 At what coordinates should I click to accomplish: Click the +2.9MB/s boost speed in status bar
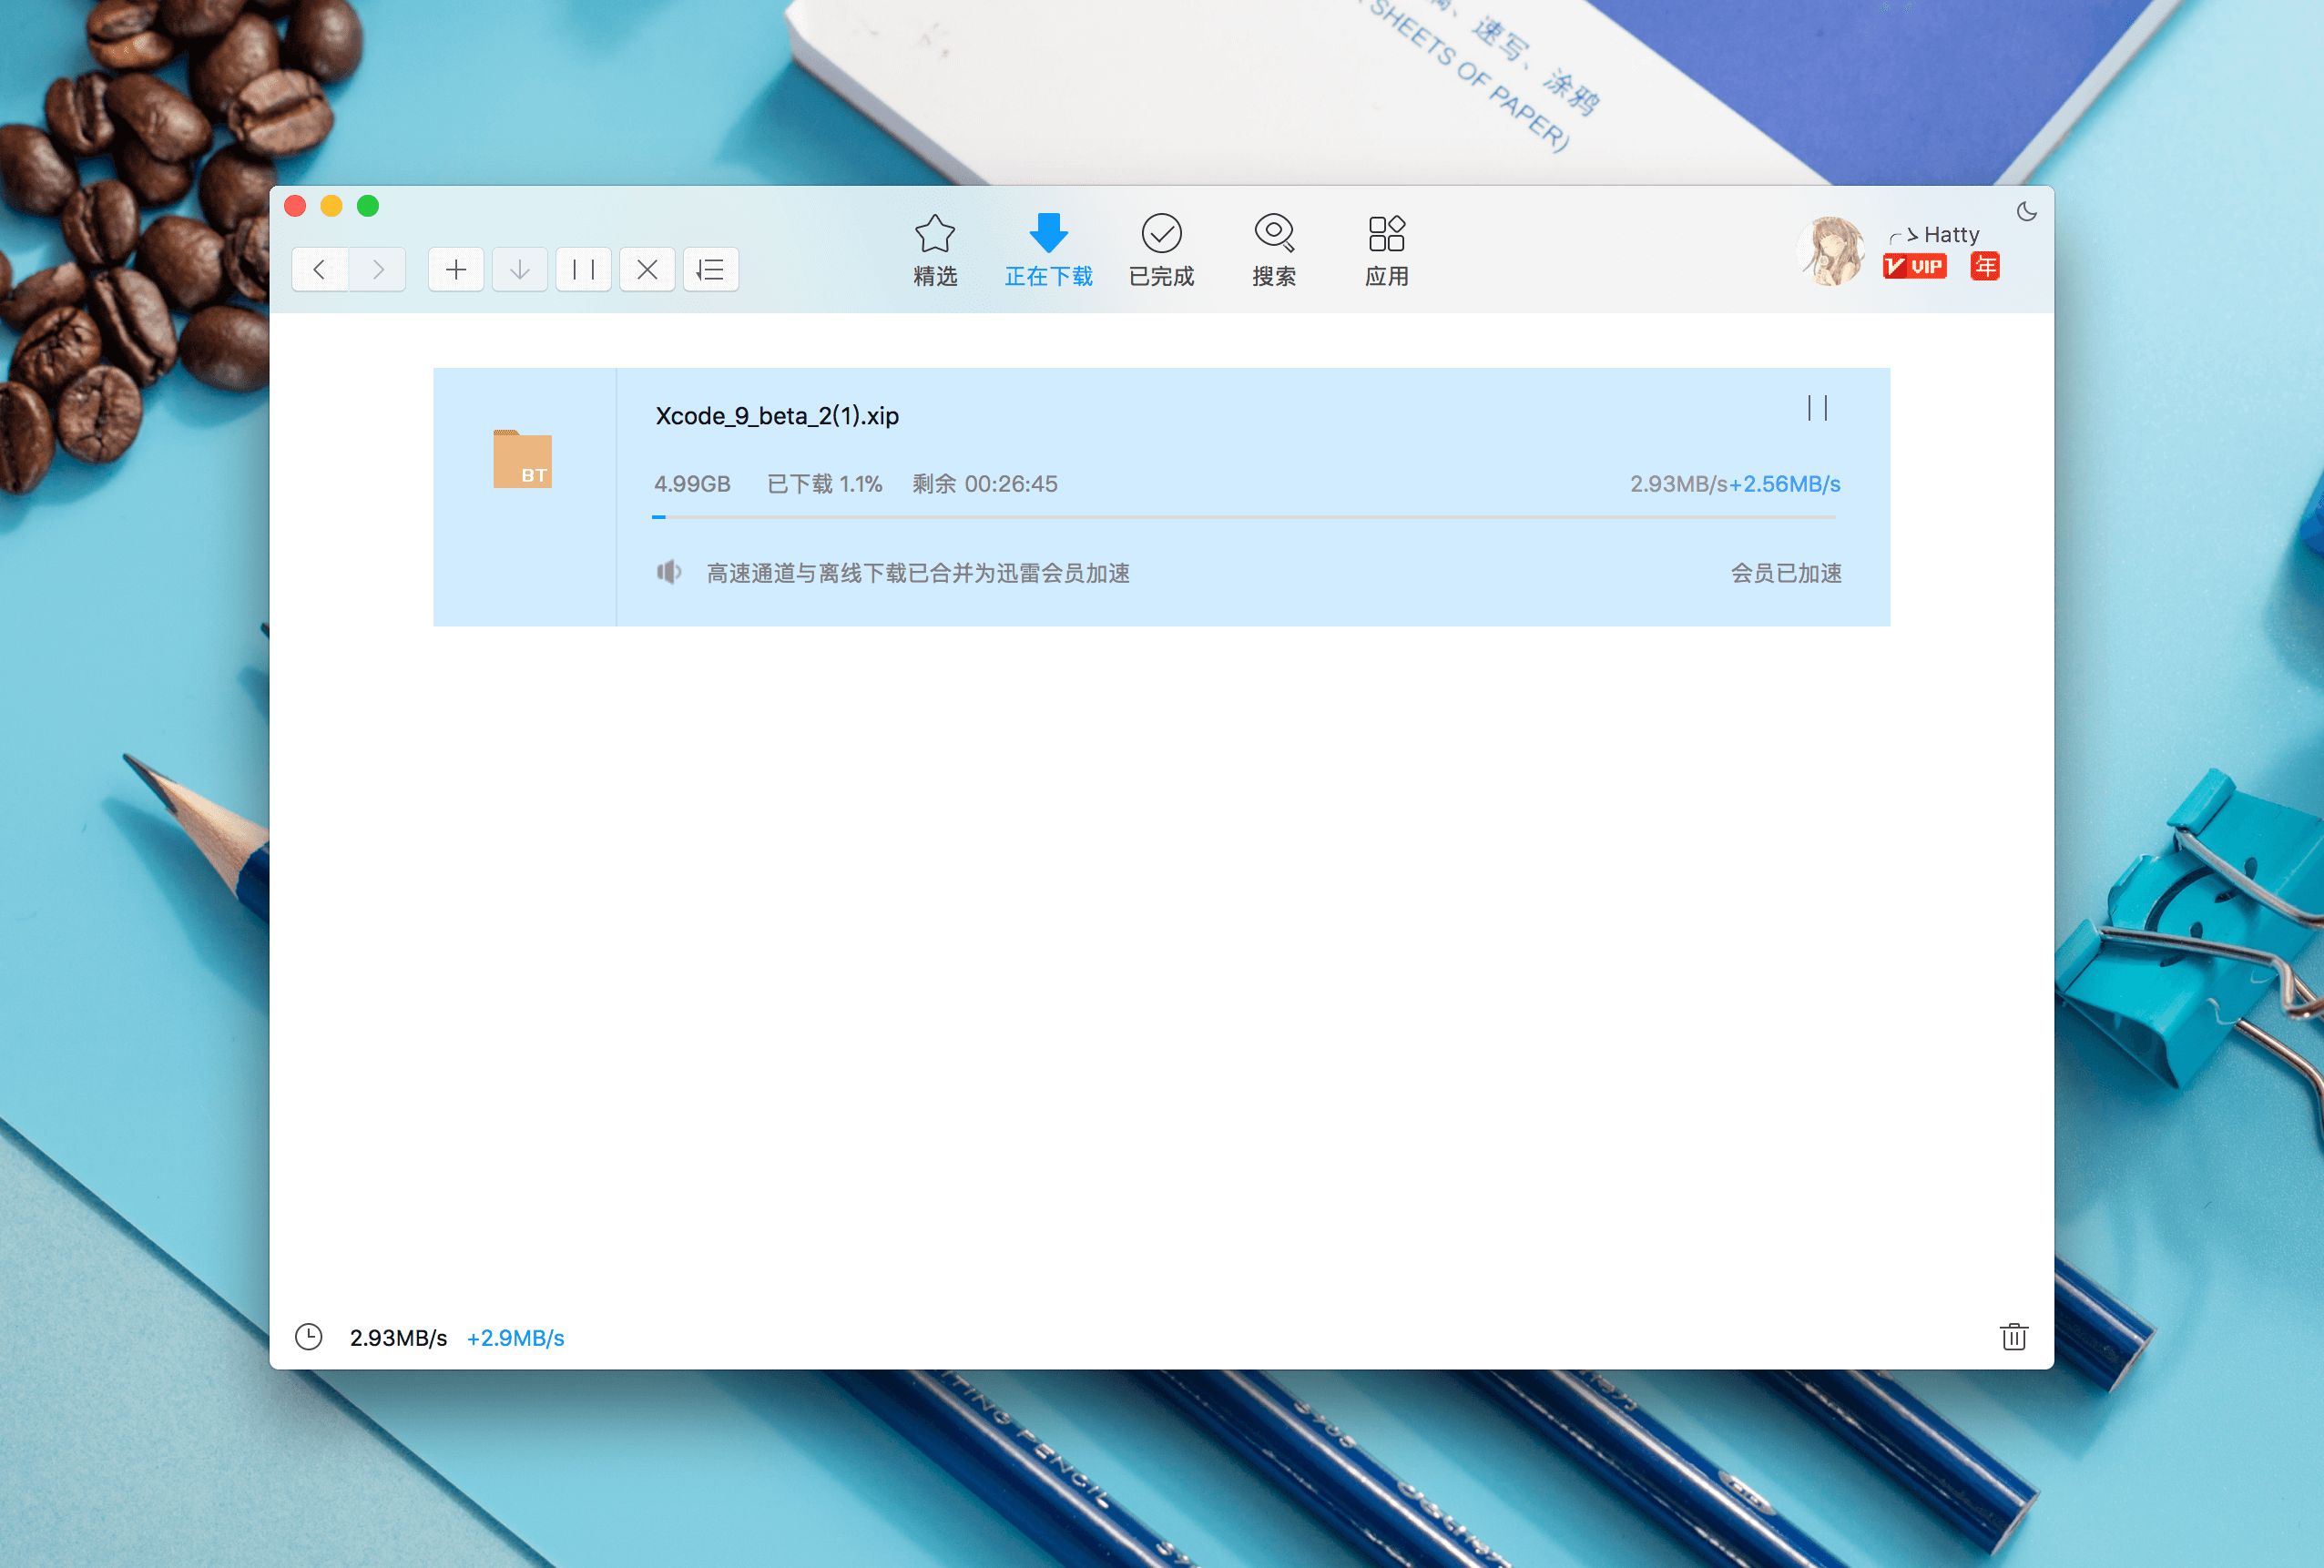click(x=515, y=1338)
